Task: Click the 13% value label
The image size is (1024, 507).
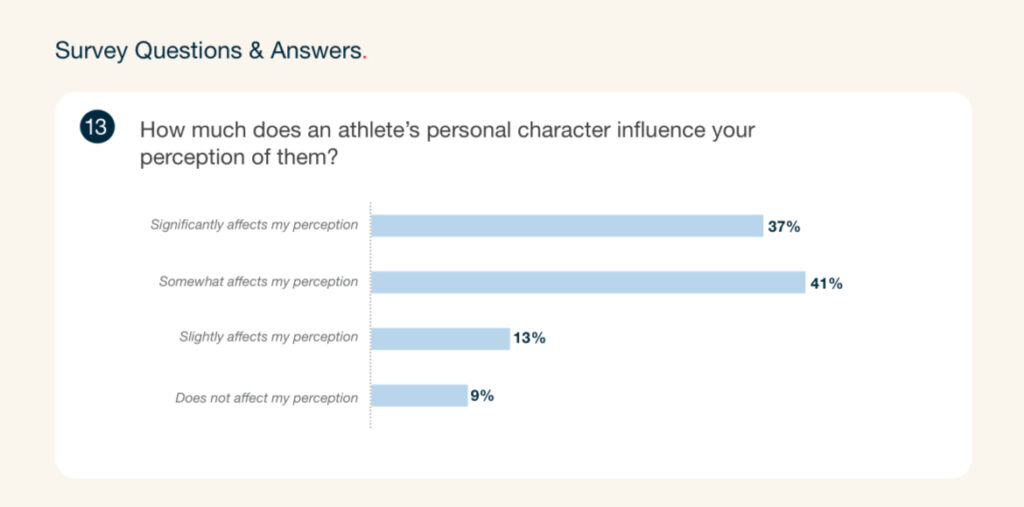Action: 530,338
